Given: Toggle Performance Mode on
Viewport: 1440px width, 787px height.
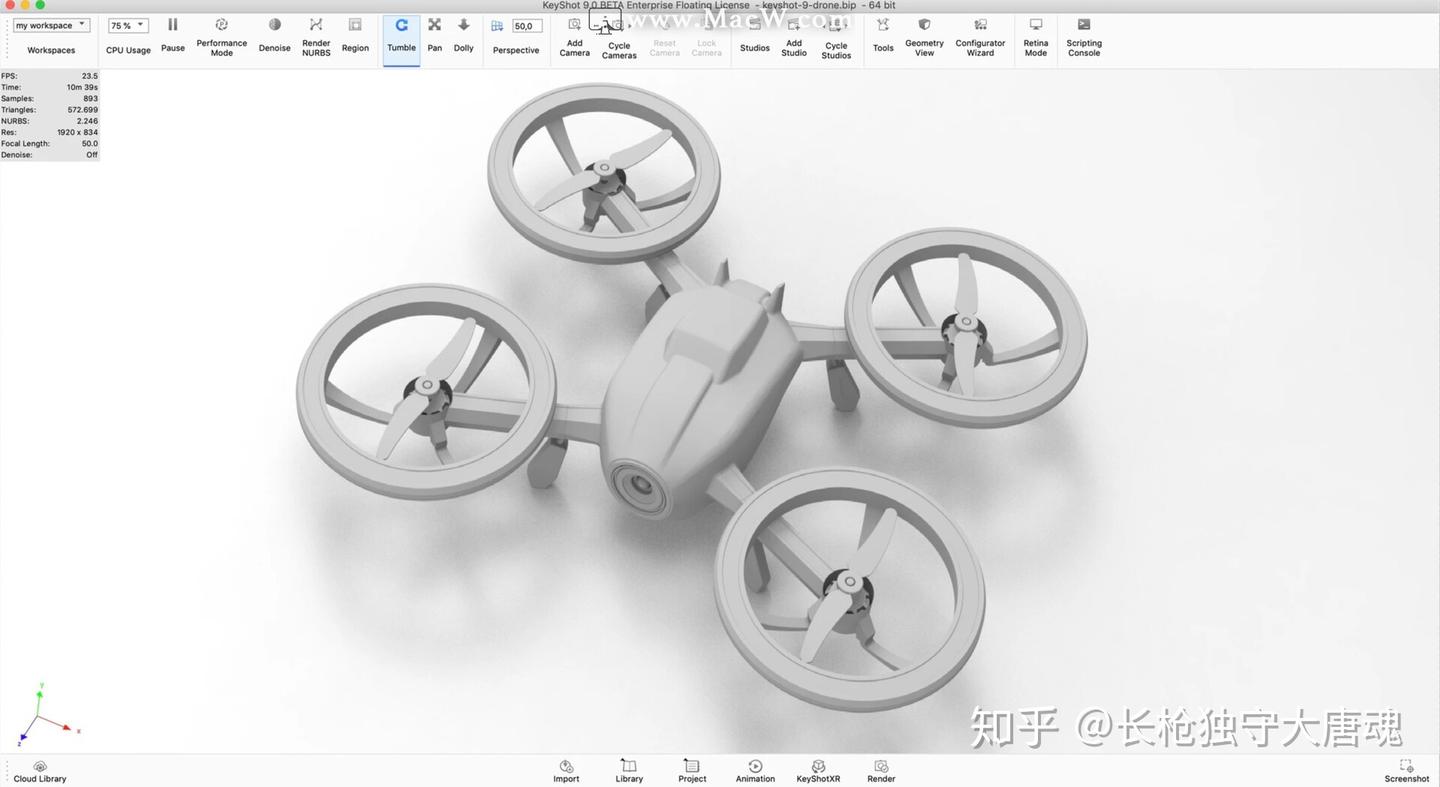Looking at the screenshot, I should point(221,25).
